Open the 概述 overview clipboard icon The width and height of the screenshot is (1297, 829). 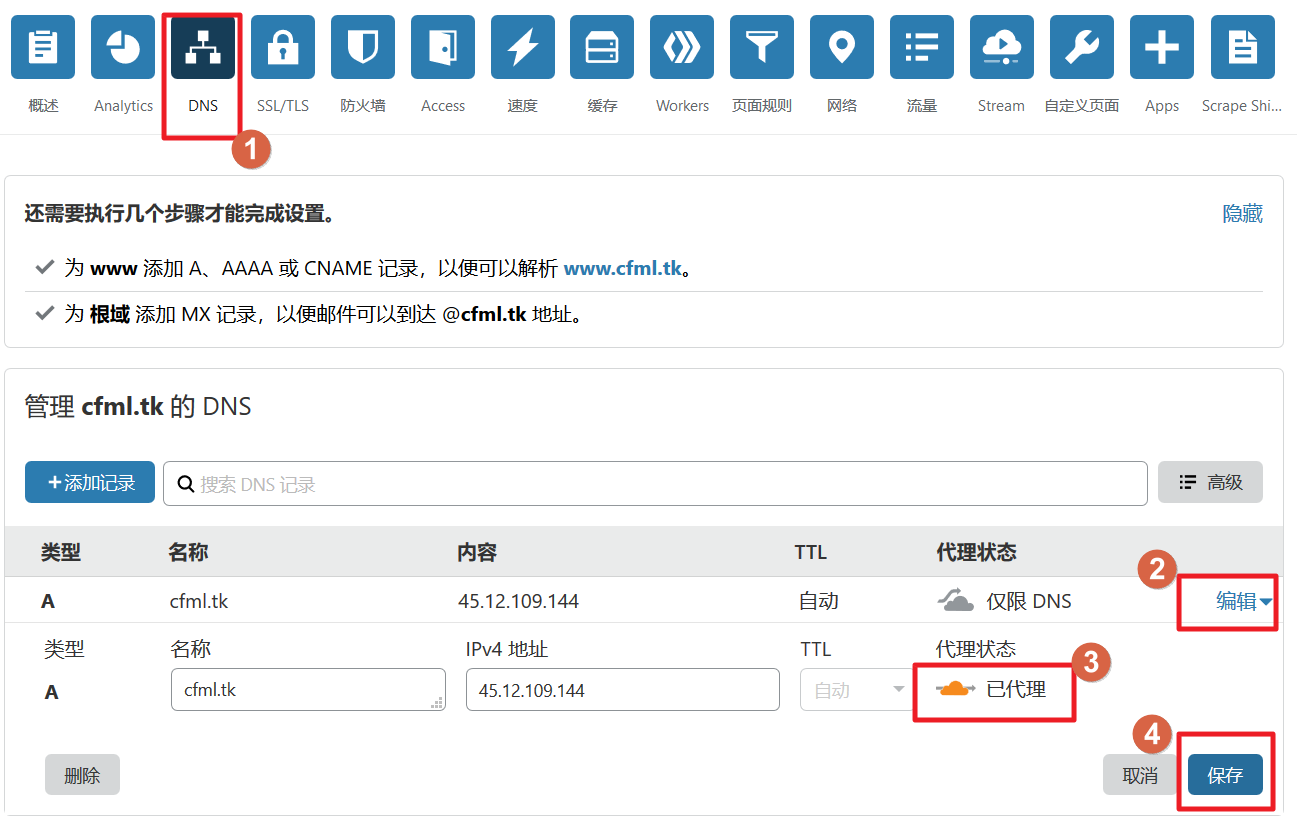43,48
